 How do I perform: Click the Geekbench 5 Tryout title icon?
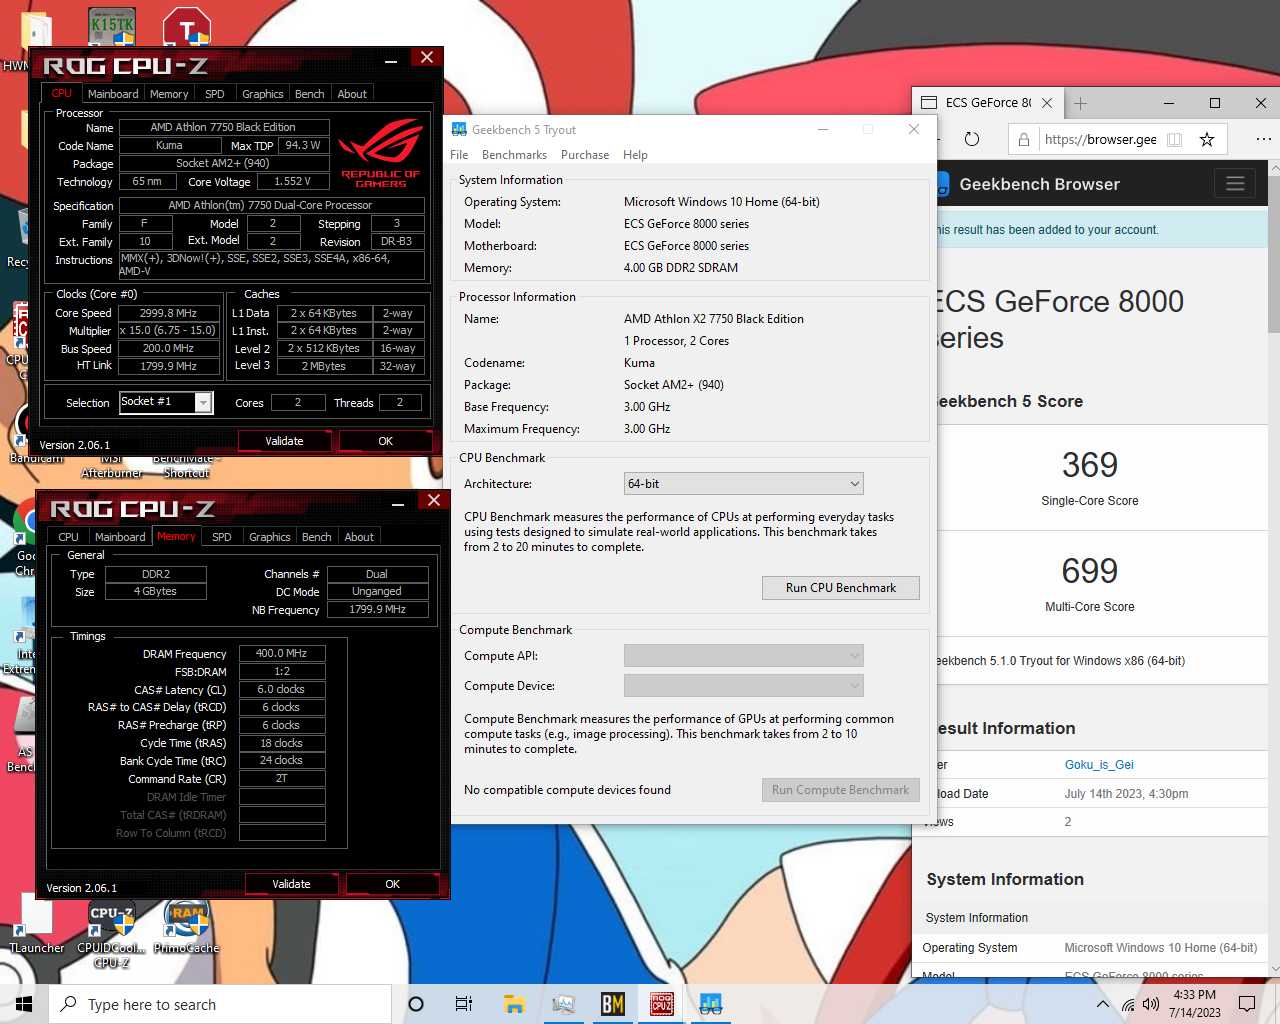pyautogui.click(x=459, y=129)
